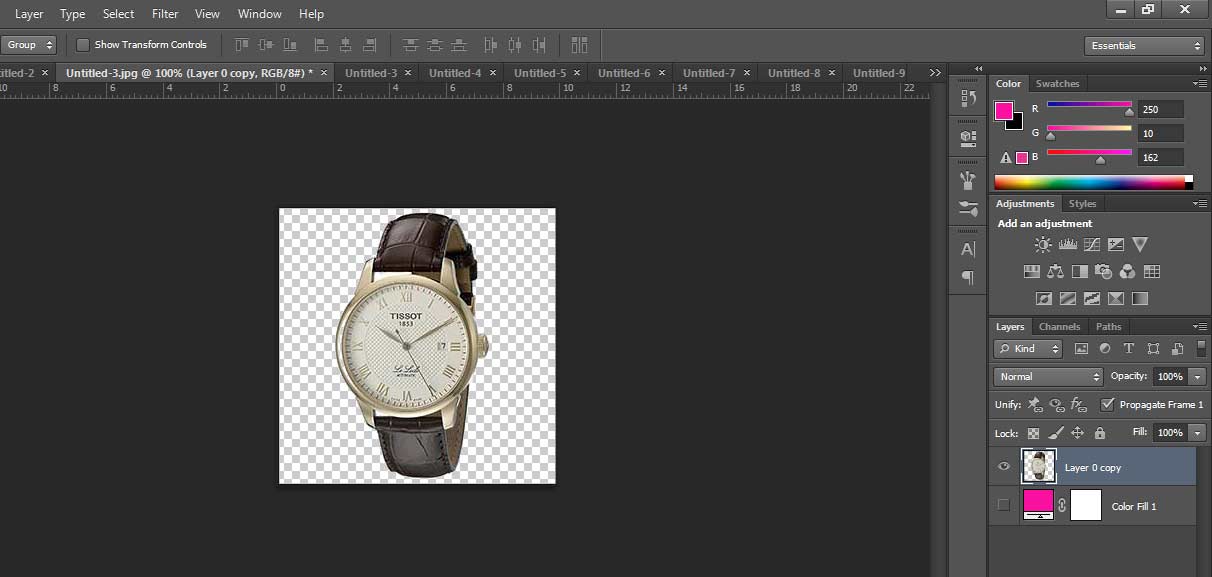Add a Vibrance adjustment
Screen dimensions: 1212x577
1139,244
